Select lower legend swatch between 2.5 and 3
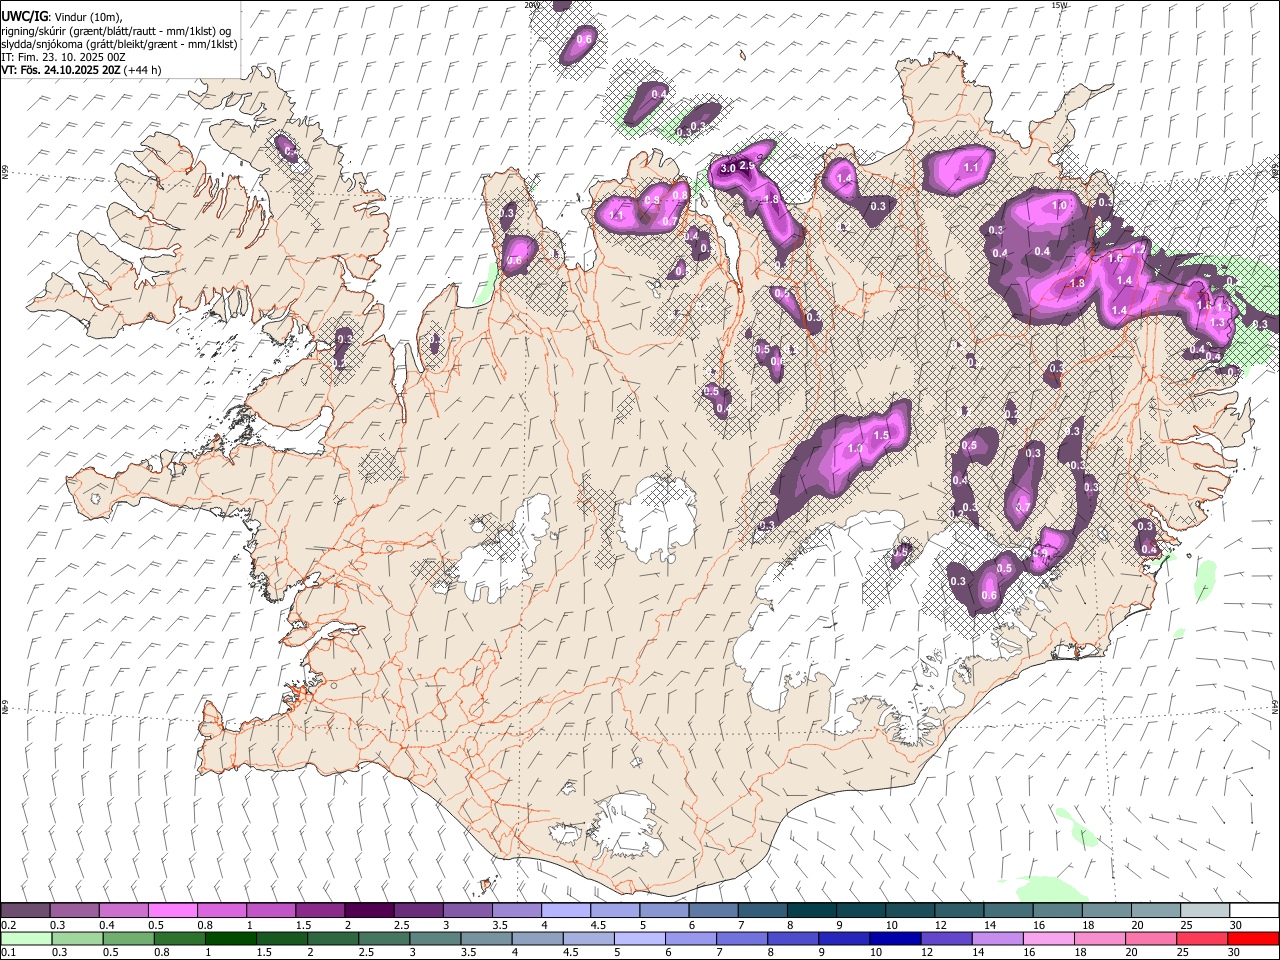The width and height of the screenshot is (1280, 960). click(x=384, y=938)
